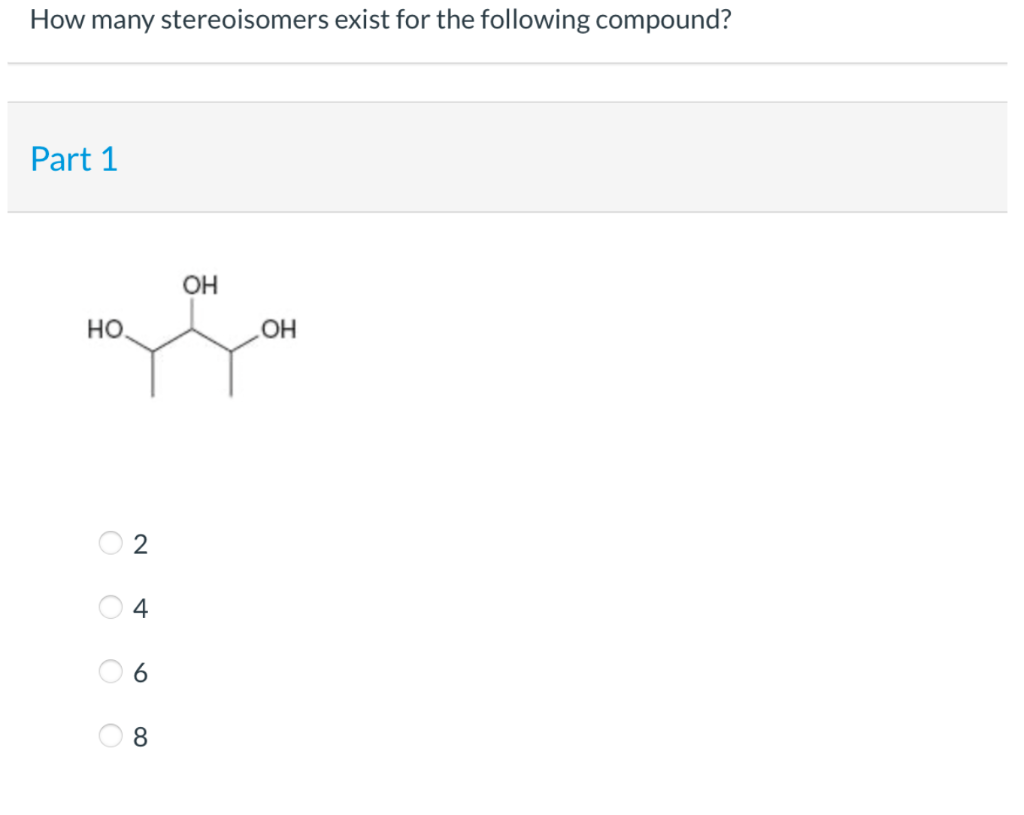Click the left methyl branch line
Viewport: 1024px width, 815px height.
[x=153, y=374]
